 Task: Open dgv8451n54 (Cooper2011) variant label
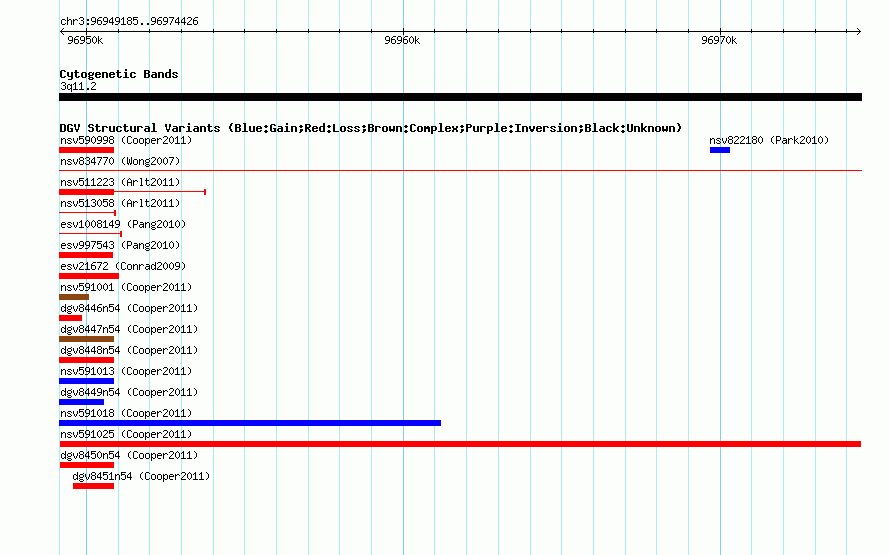(x=141, y=476)
